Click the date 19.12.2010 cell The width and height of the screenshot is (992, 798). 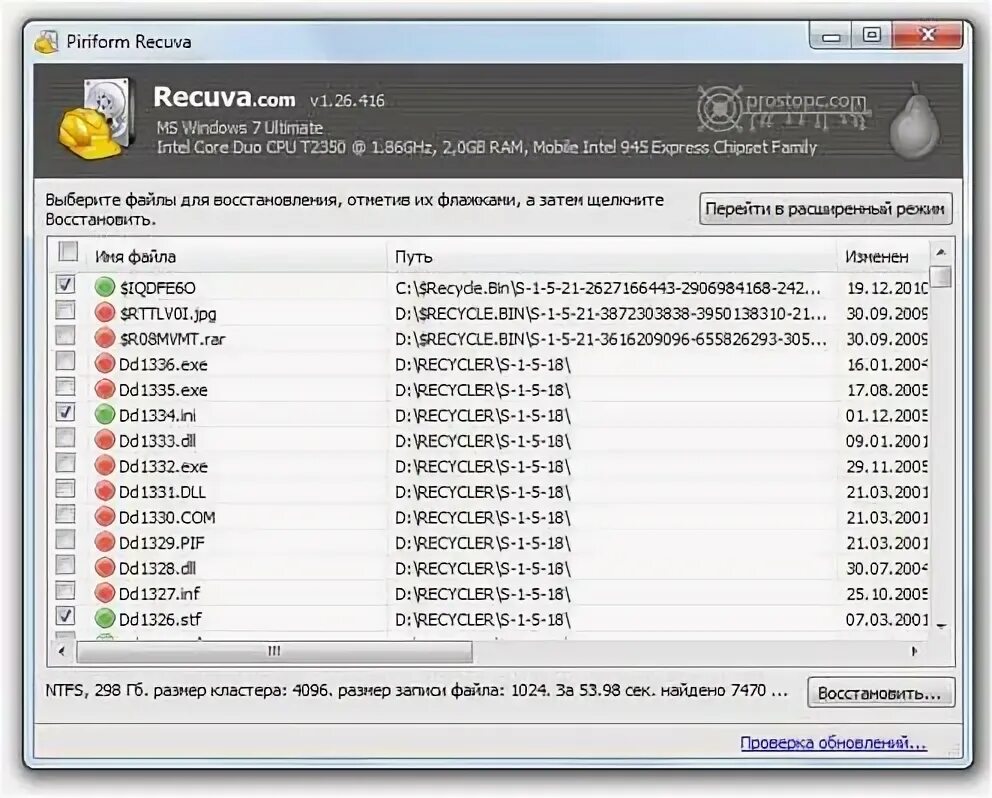tap(887, 288)
